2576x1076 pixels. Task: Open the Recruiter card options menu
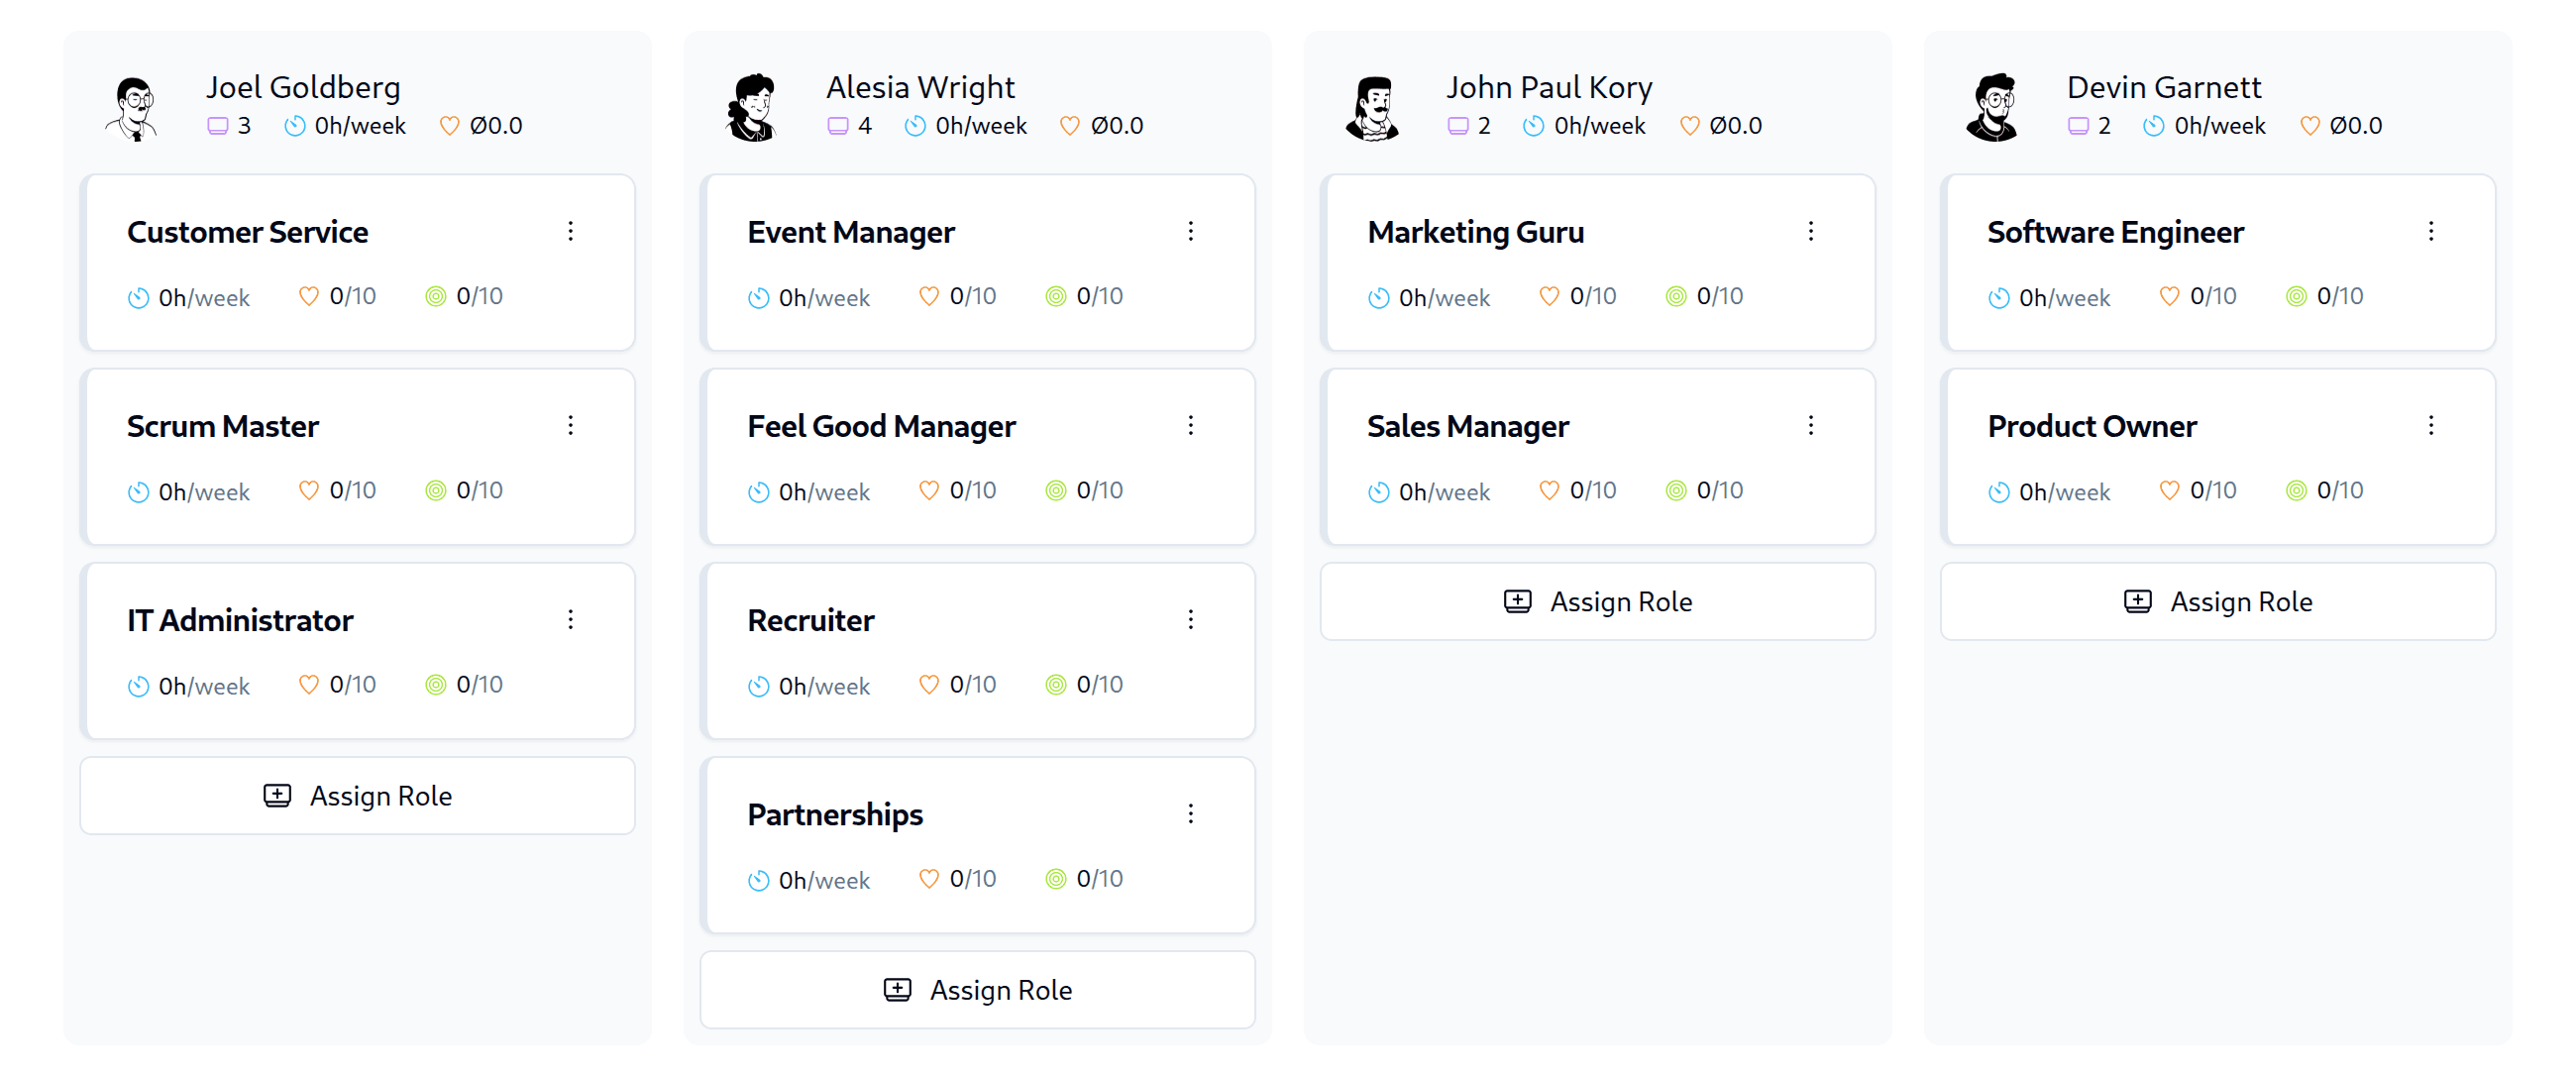click(x=1192, y=619)
